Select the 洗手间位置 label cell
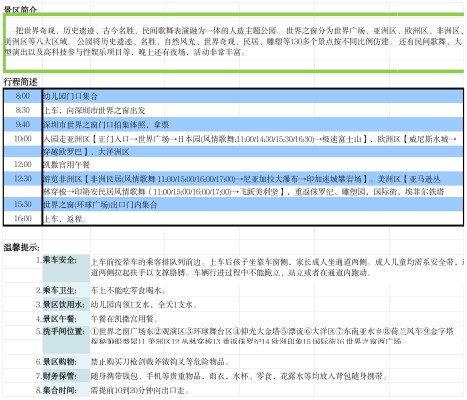467x400 pixels. (x=66, y=340)
